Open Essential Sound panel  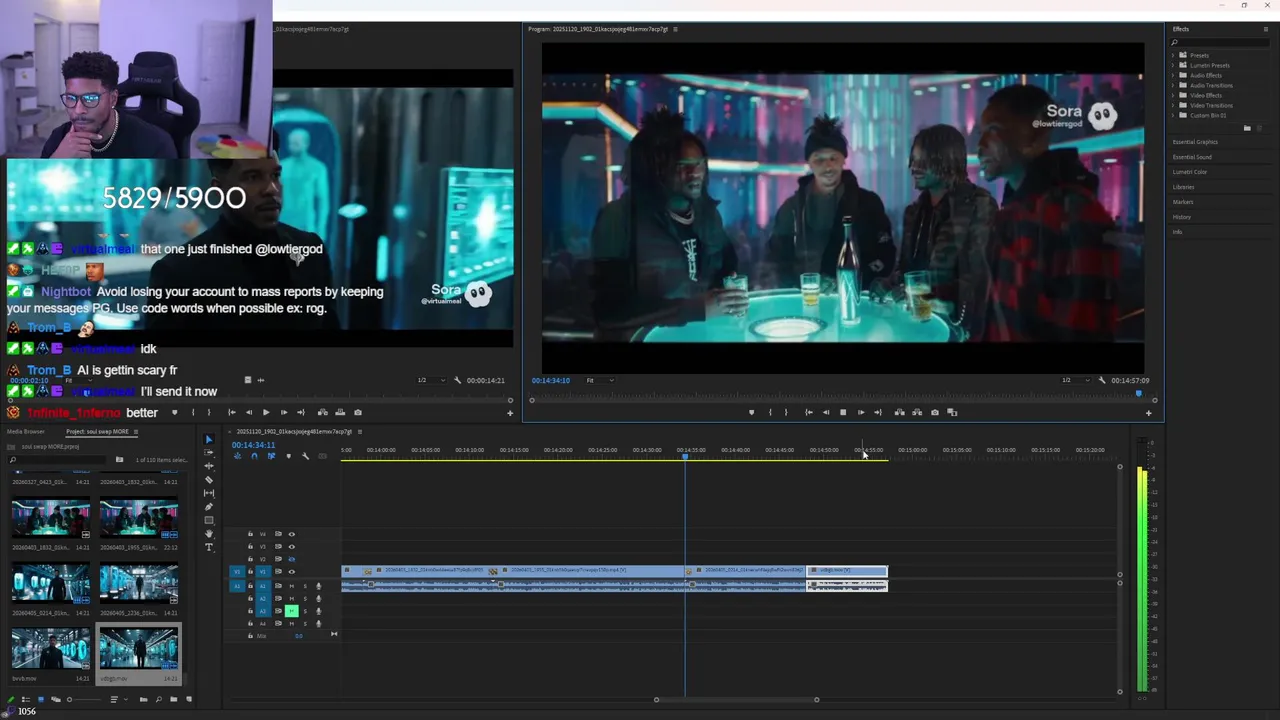tap(1192, 157)
